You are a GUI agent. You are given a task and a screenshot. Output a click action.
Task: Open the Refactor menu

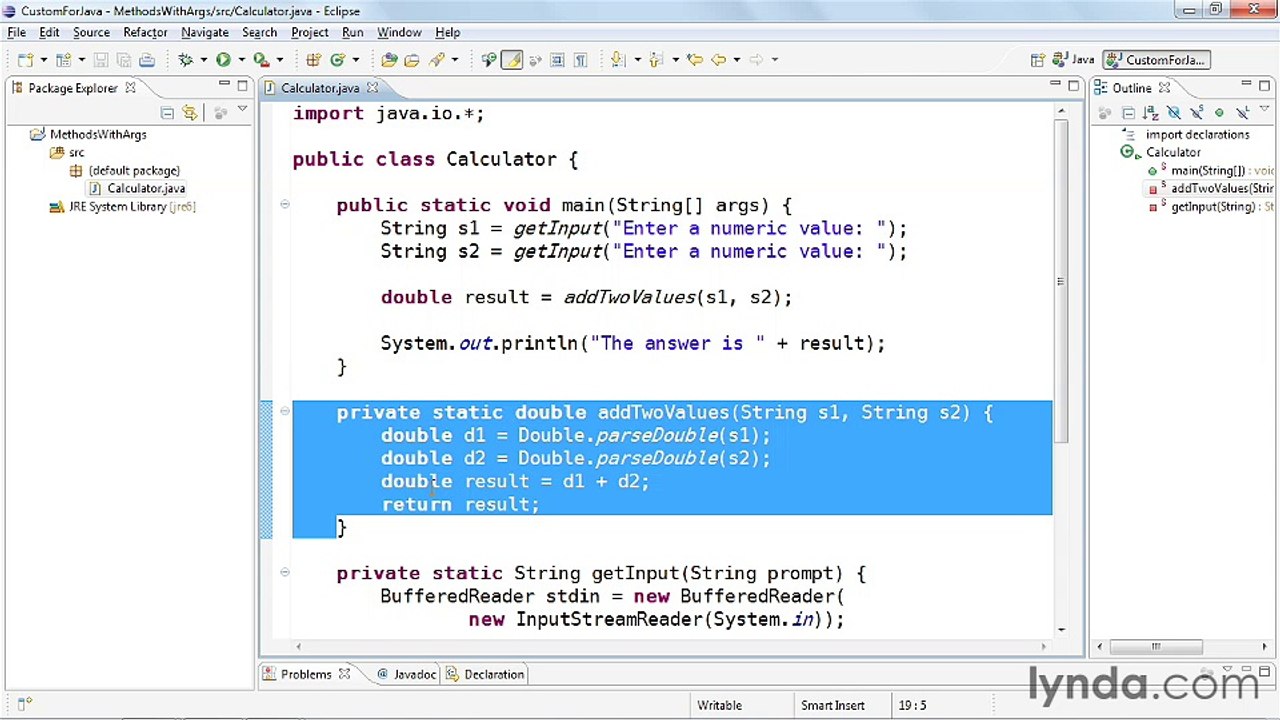click(145, 32)
